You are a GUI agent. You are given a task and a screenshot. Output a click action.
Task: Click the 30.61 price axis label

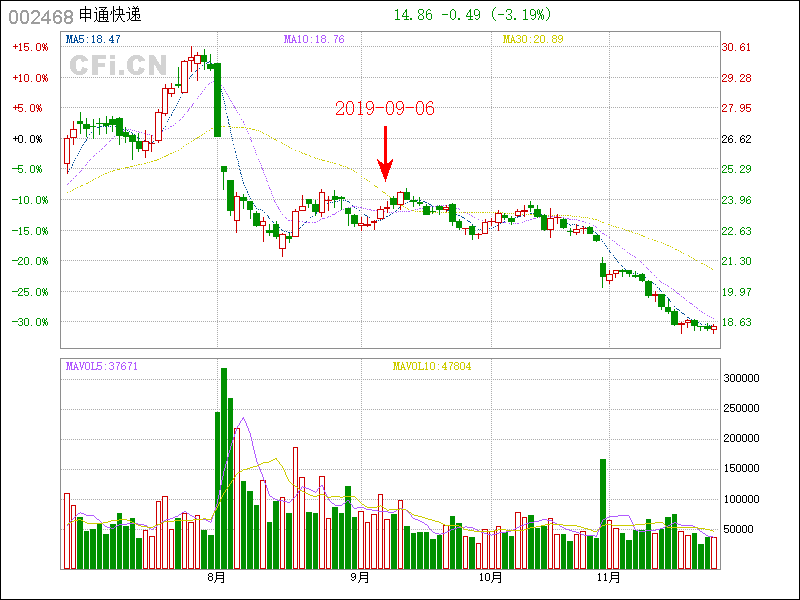pos(736,47)
